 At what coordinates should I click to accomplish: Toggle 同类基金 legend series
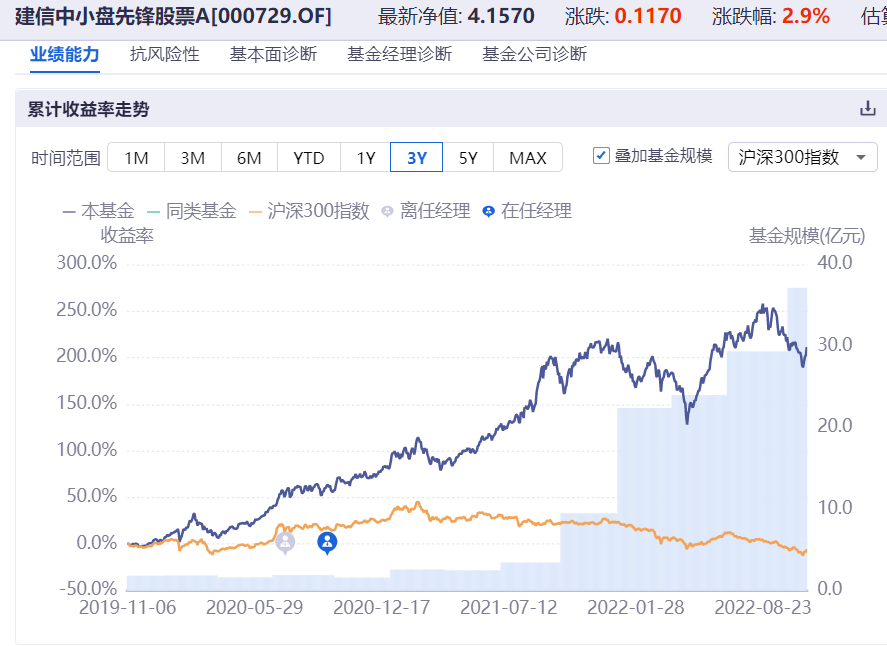(190, 211)
